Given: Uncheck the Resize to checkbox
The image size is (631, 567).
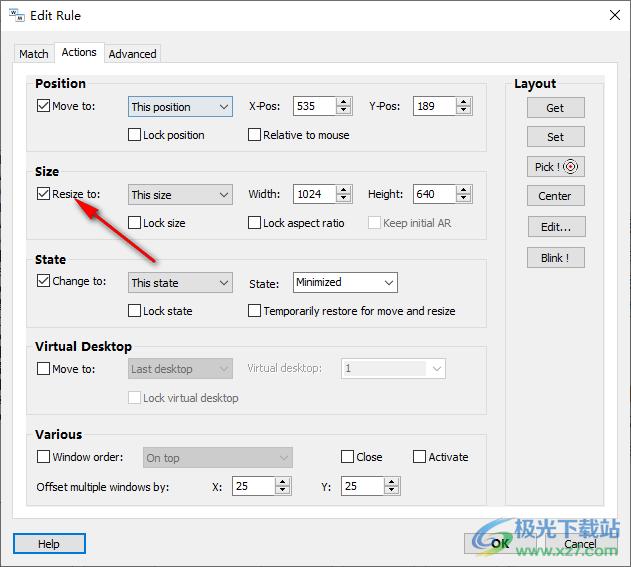Looking at the screenshot, I should 43,194.
